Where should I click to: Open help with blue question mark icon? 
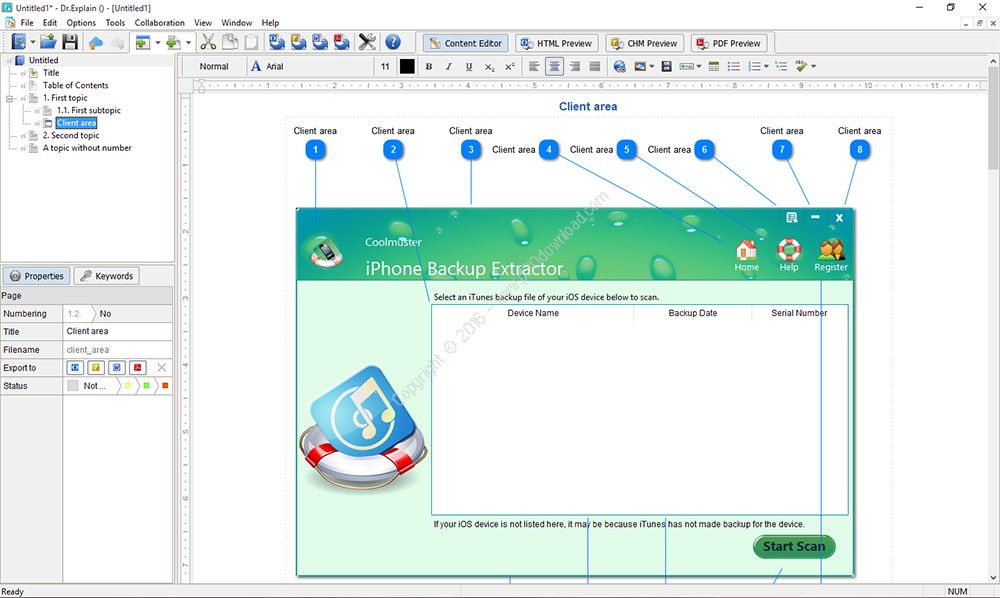[393, 42]
